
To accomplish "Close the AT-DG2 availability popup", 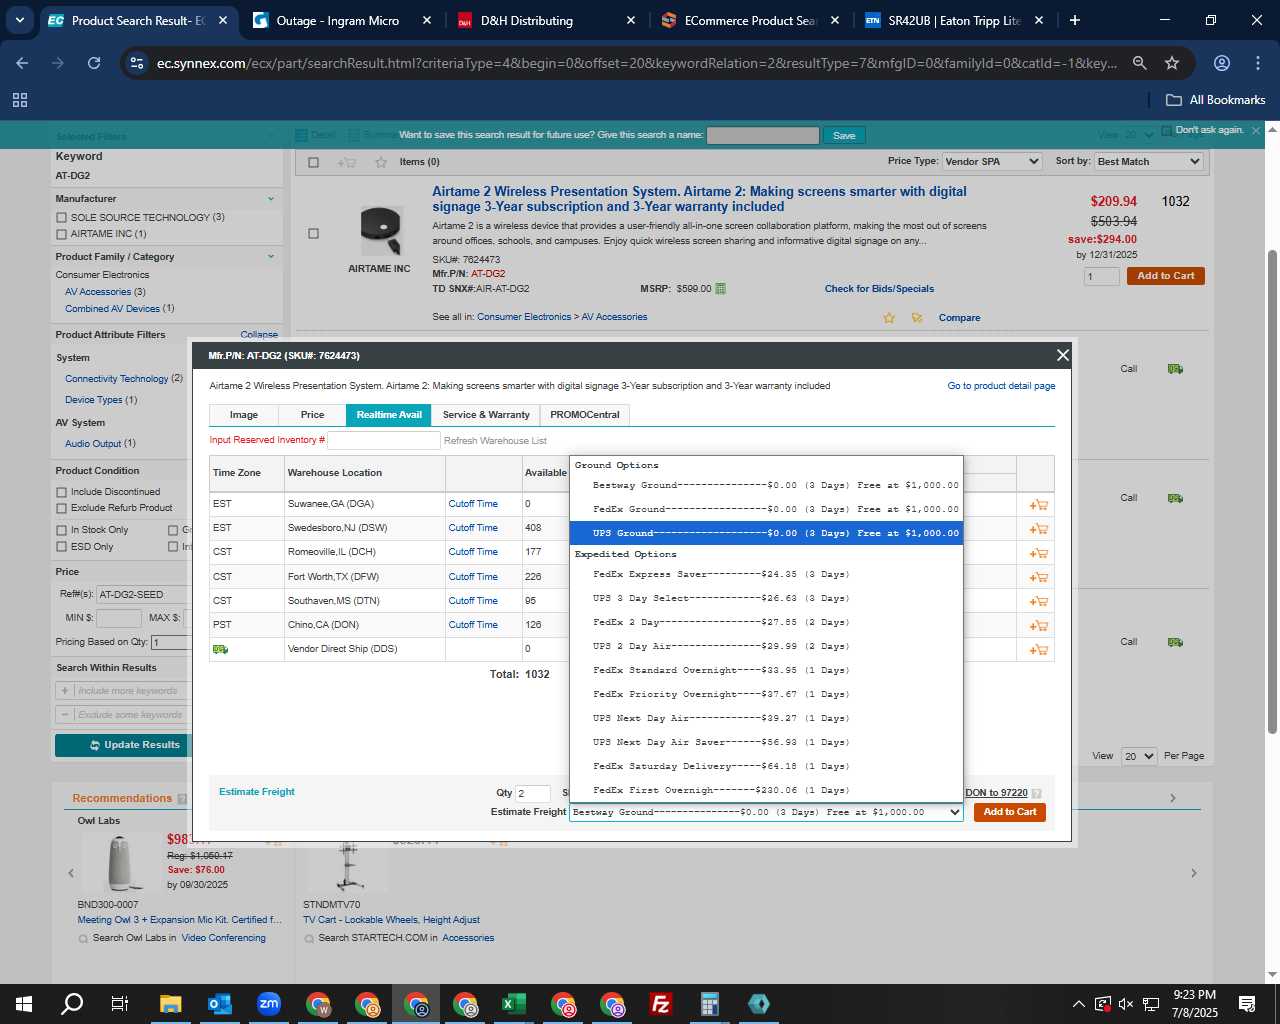I will [1063, 355].
